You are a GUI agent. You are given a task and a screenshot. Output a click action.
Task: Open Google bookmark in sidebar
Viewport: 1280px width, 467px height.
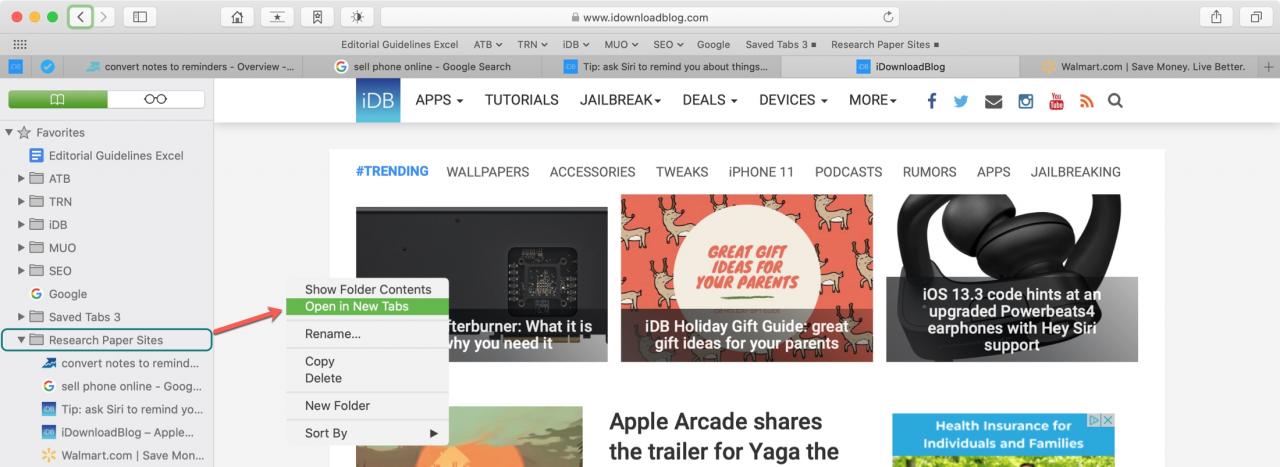59,294
